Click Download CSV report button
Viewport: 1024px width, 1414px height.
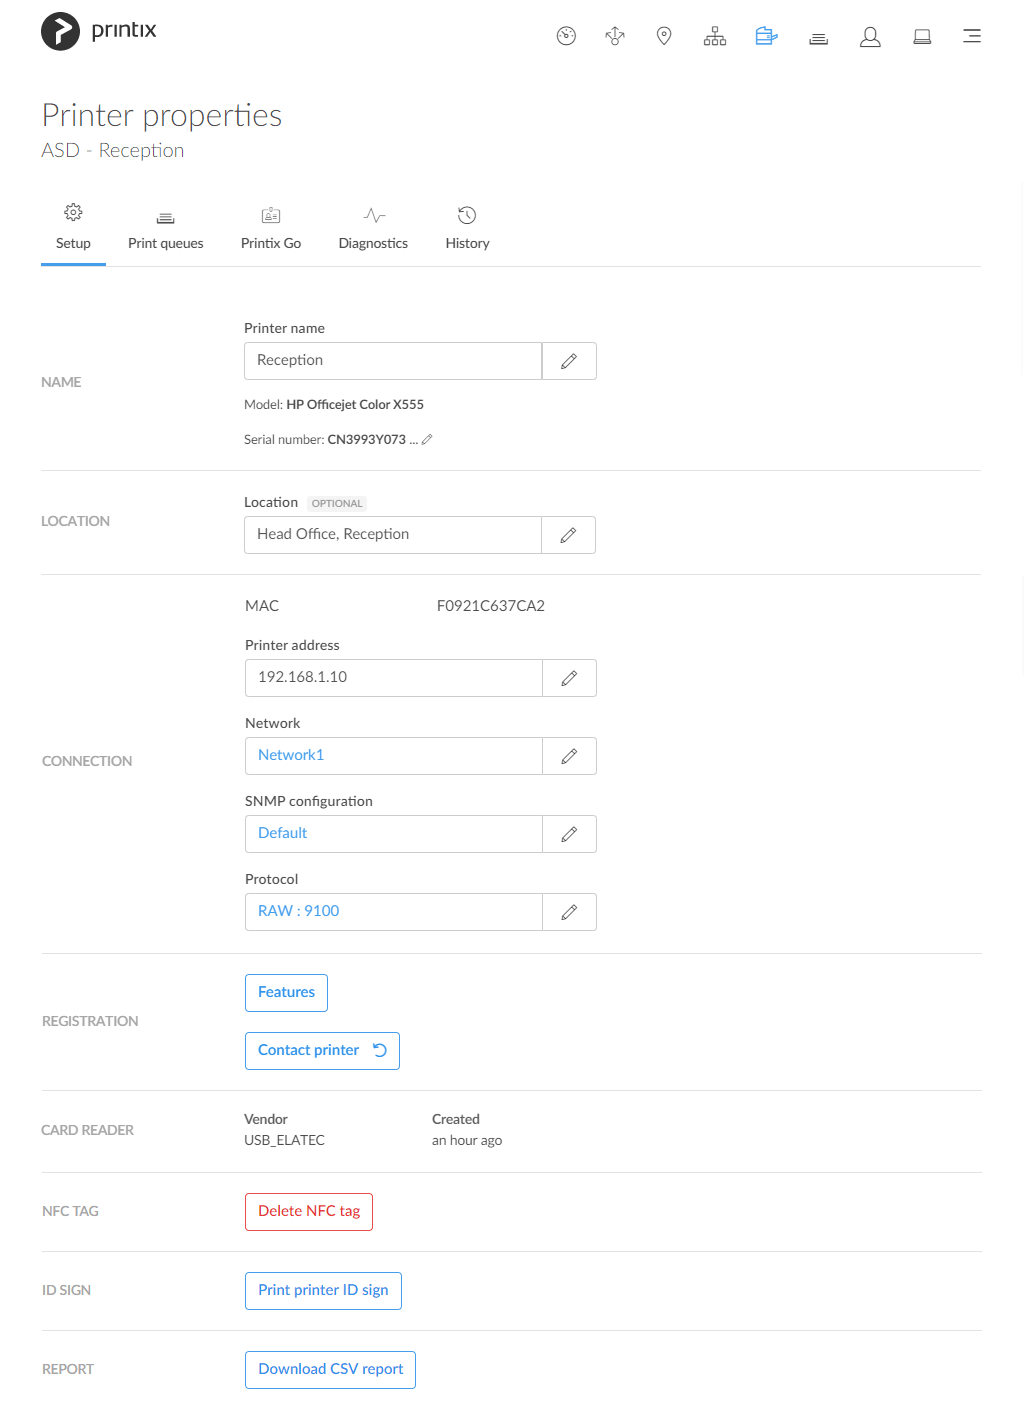[x=330, y=1370]
